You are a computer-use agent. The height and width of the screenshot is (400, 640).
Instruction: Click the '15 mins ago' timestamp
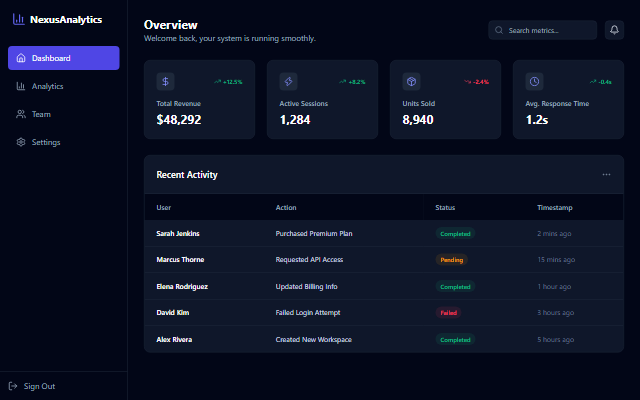click(556, 260)
